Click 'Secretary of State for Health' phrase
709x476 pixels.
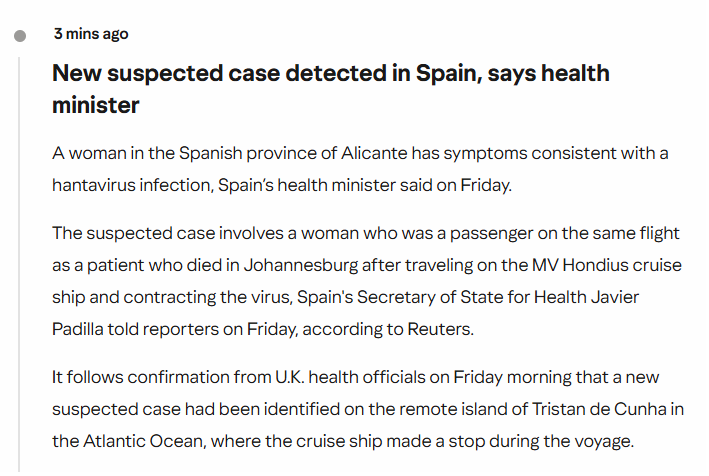click(x=443, y=297)
